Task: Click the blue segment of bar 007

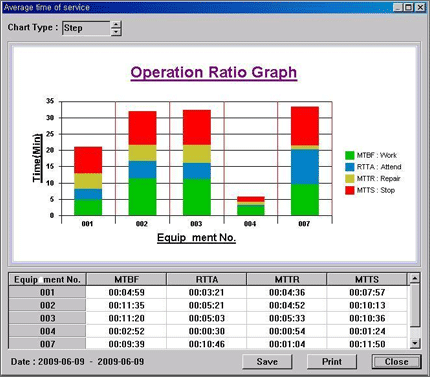Action: click(305, 167)
